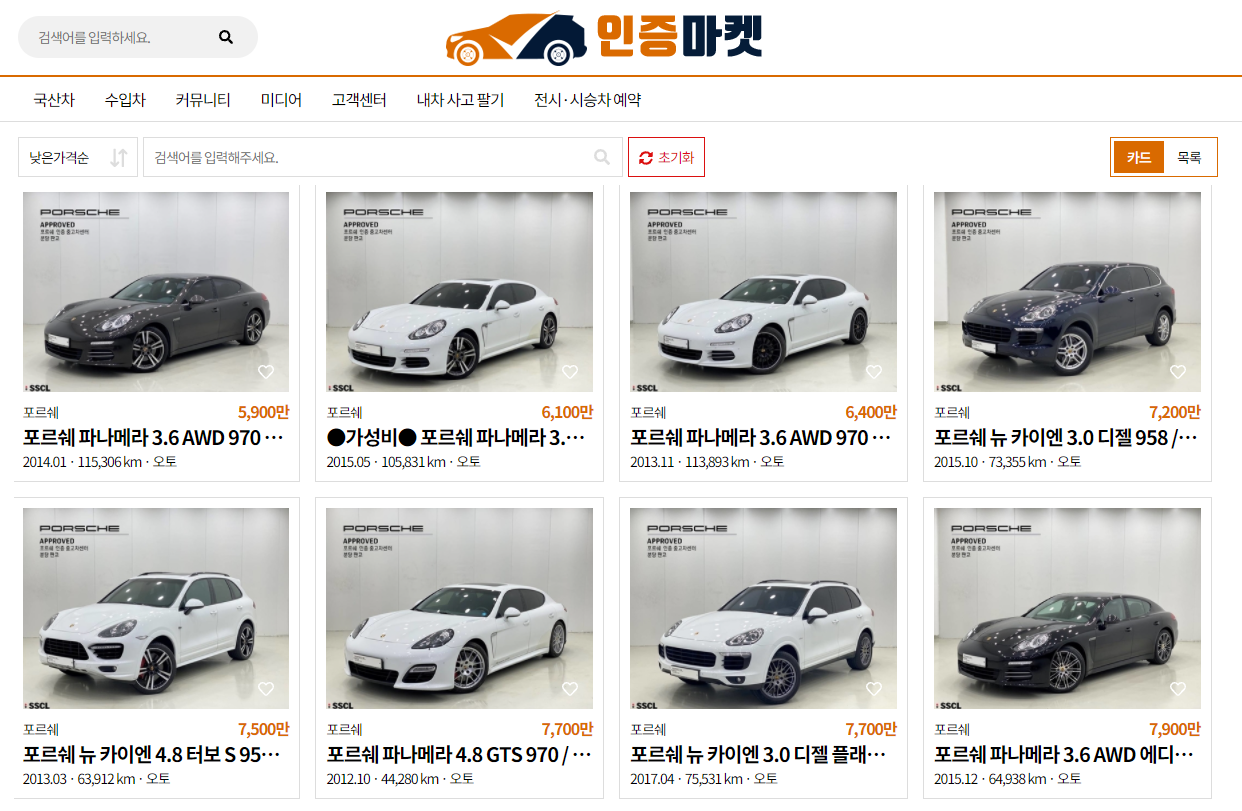Click the heart on the 6,400만 Panamera card
This screenshot has width=1242, height=811.
(874, 372)
